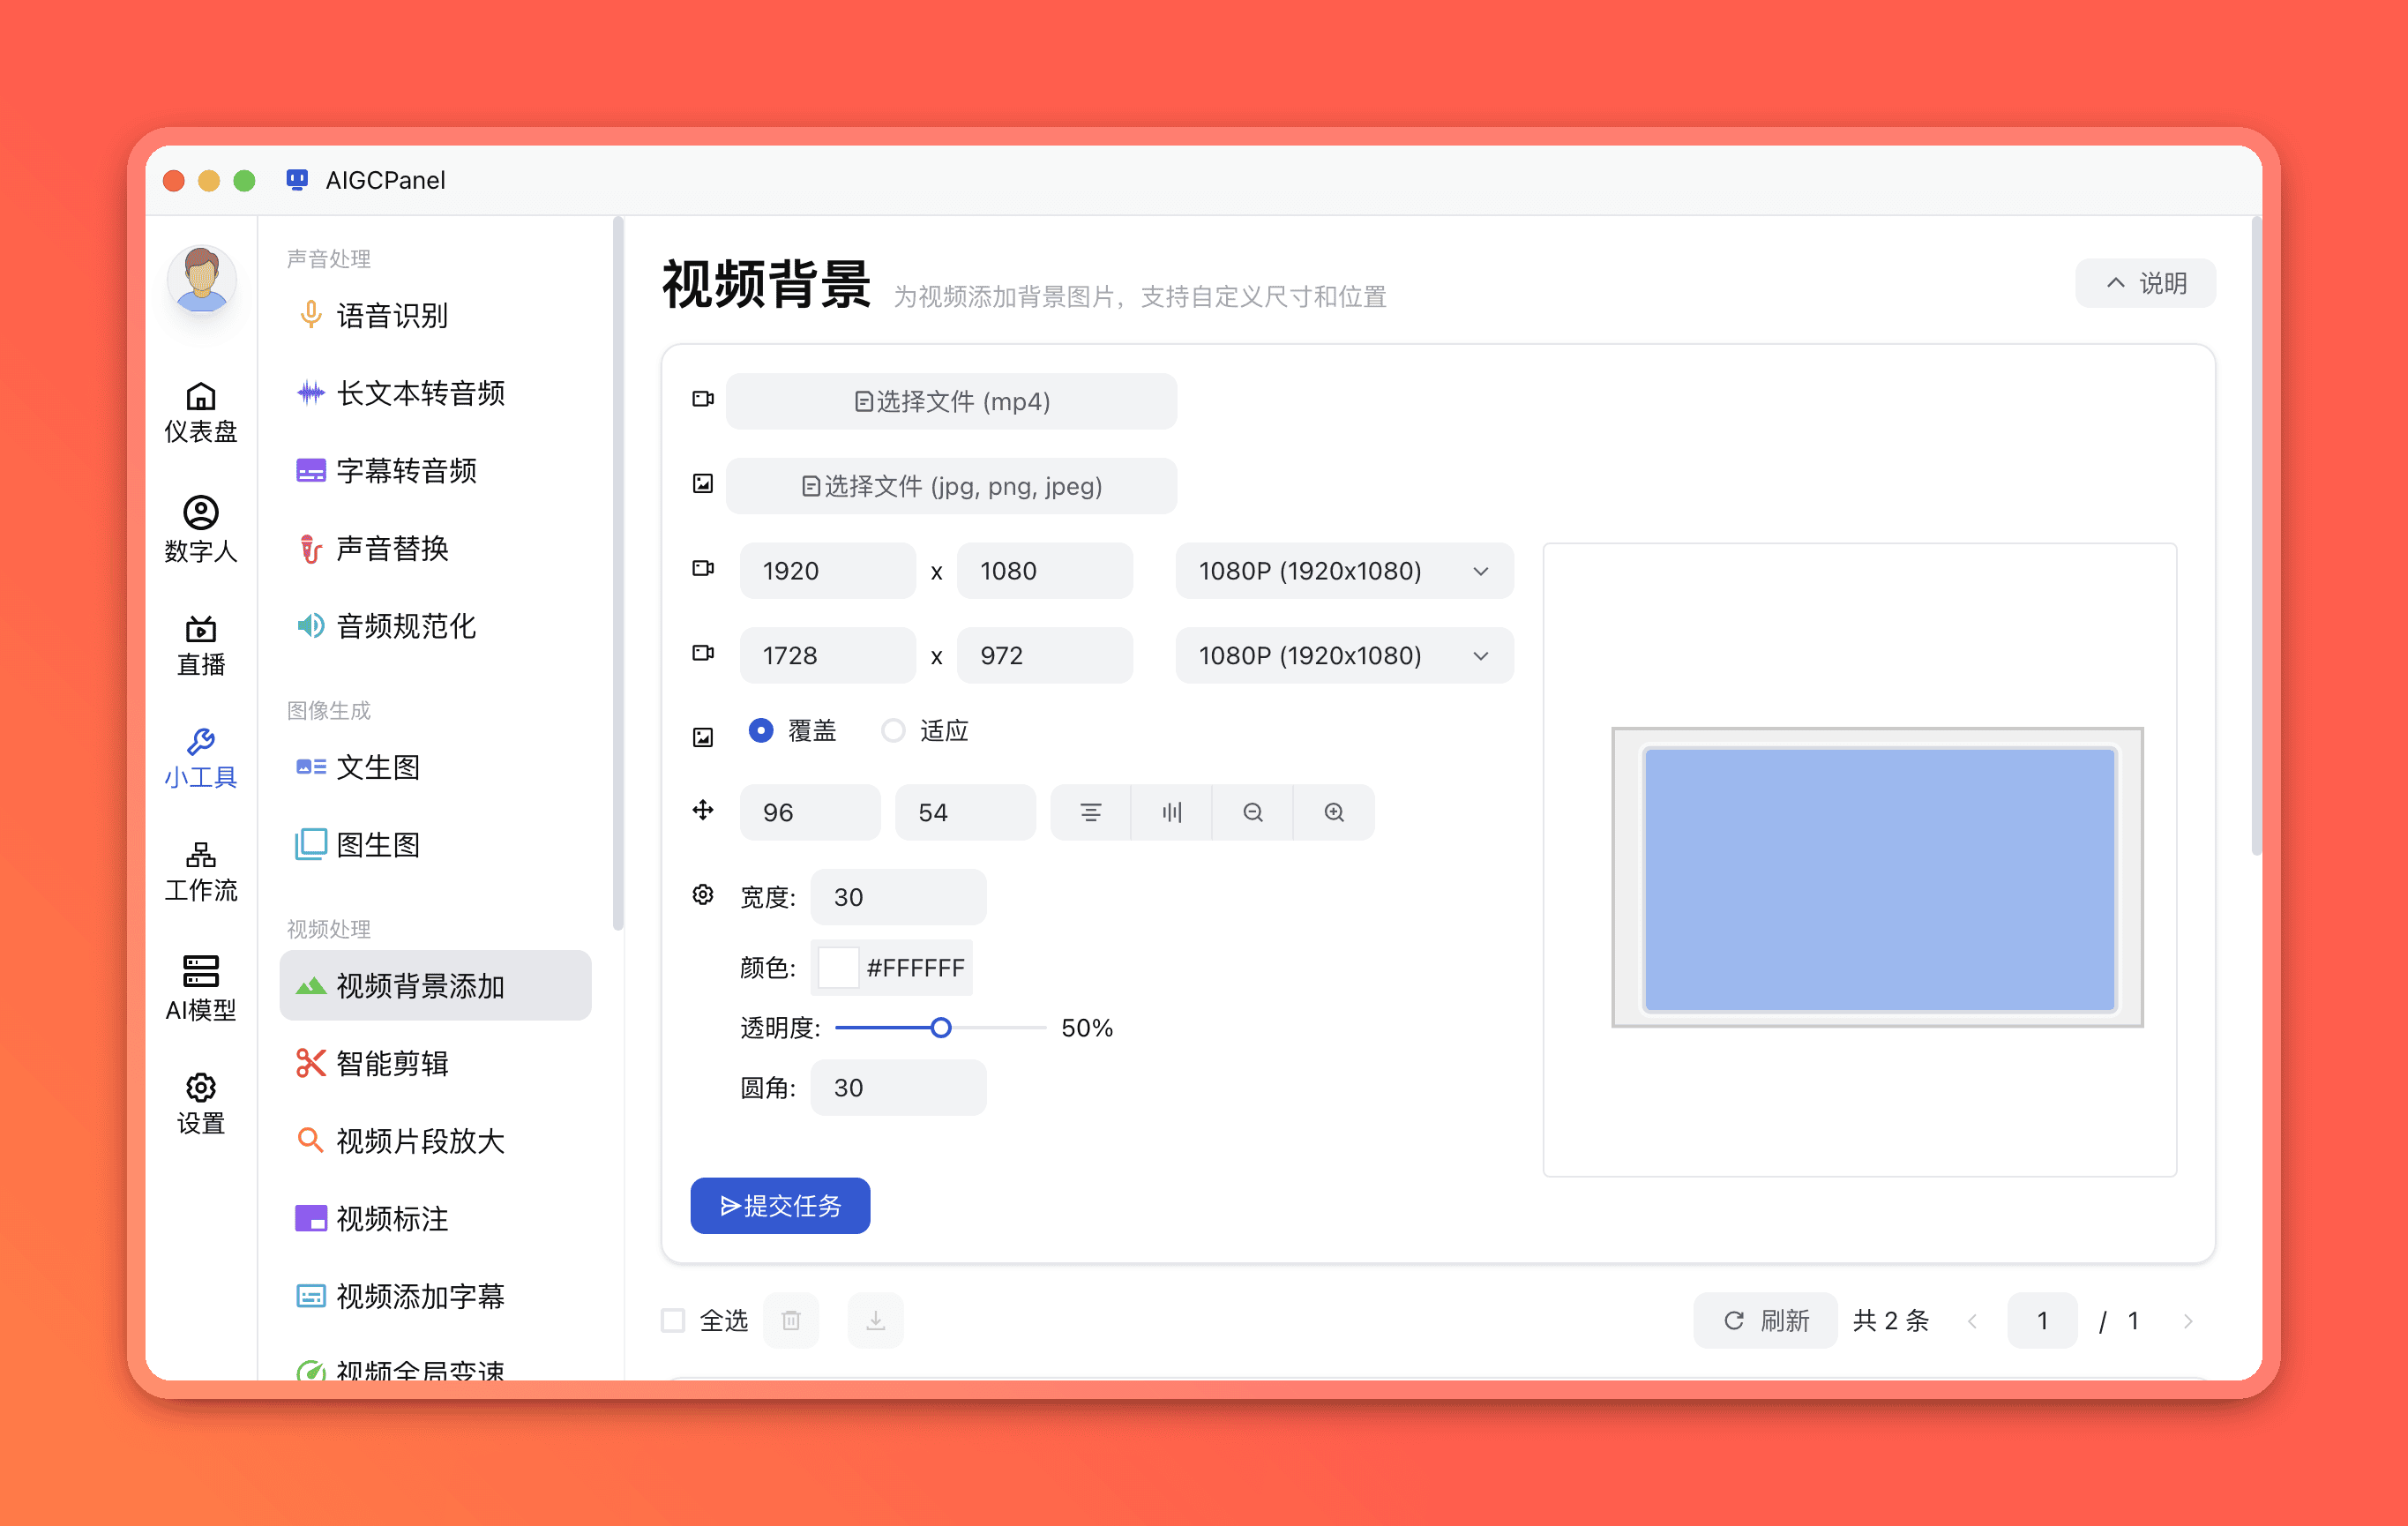Viewport: 2408px width, 1526px height.
Task: Open 长文本转音频 long text tool
Action: [x=436, y=393]
